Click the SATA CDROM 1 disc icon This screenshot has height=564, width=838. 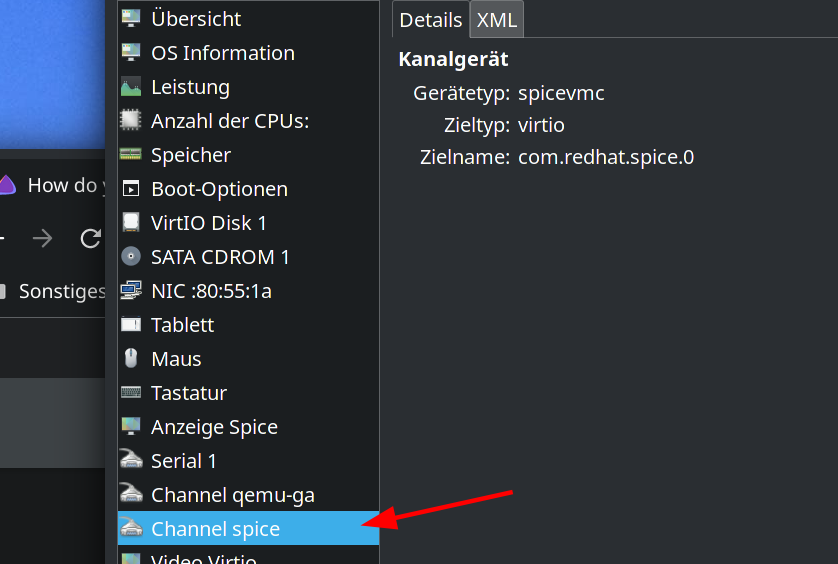point(131,257)
